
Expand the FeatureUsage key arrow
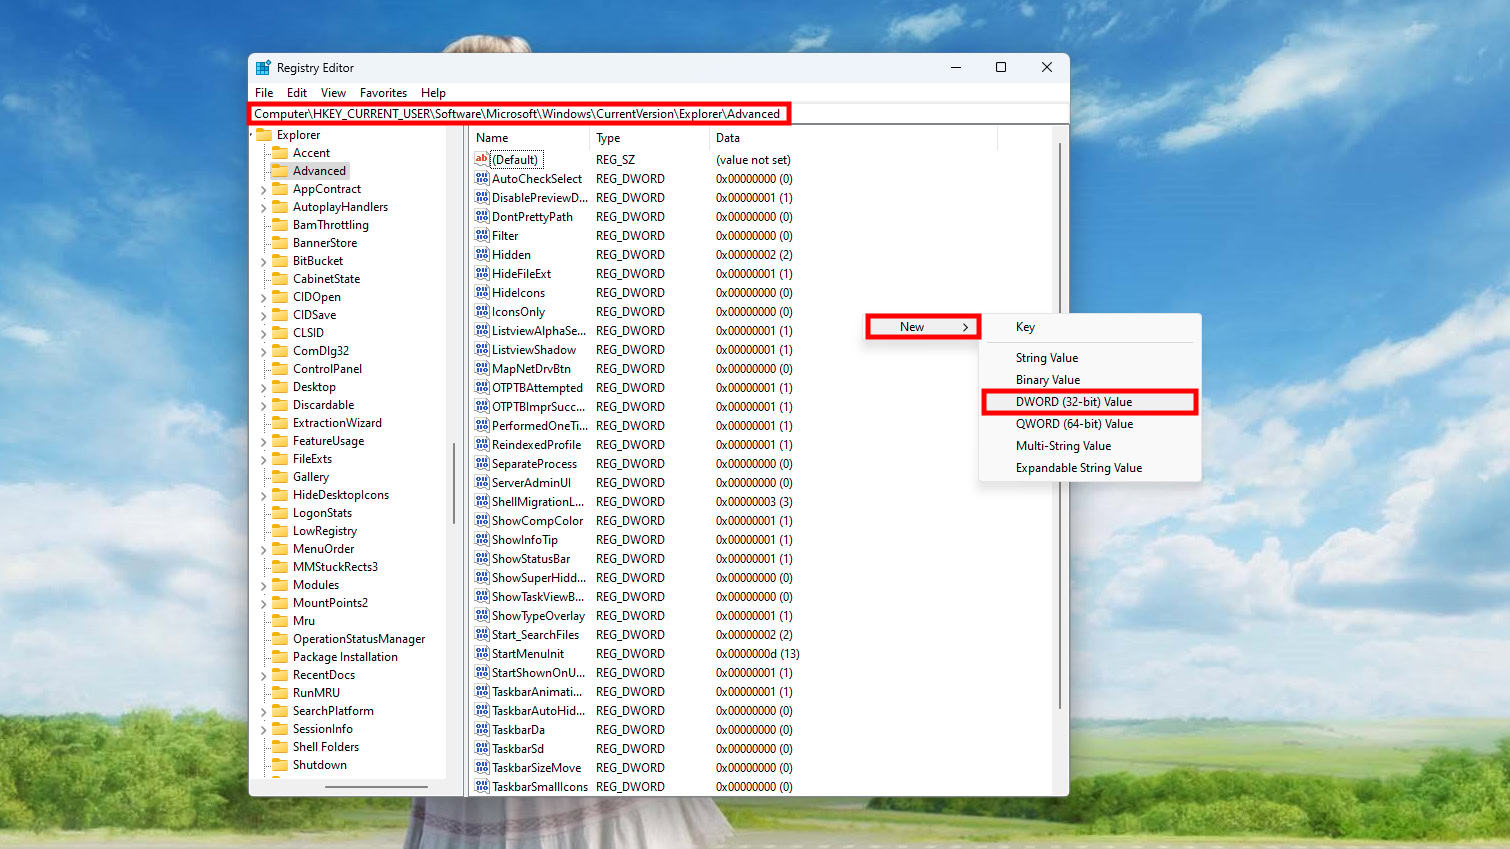(x=264, y=442)
